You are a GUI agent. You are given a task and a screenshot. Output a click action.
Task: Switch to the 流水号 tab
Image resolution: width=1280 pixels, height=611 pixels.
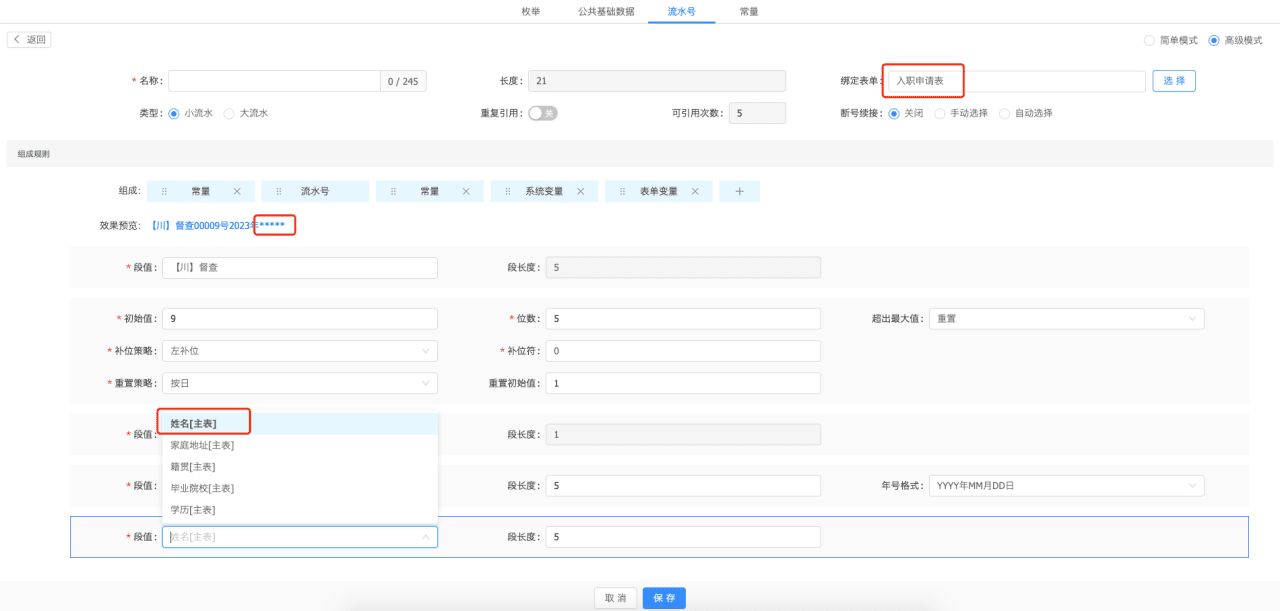[x=682, y=11]
